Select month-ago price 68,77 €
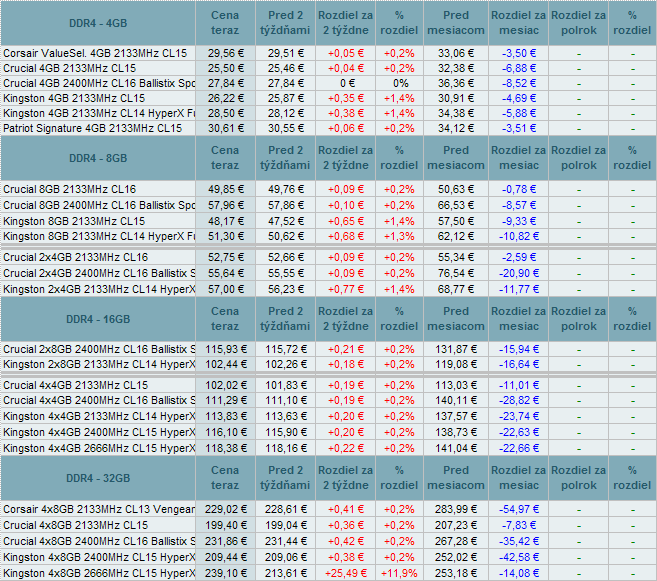 456,289
